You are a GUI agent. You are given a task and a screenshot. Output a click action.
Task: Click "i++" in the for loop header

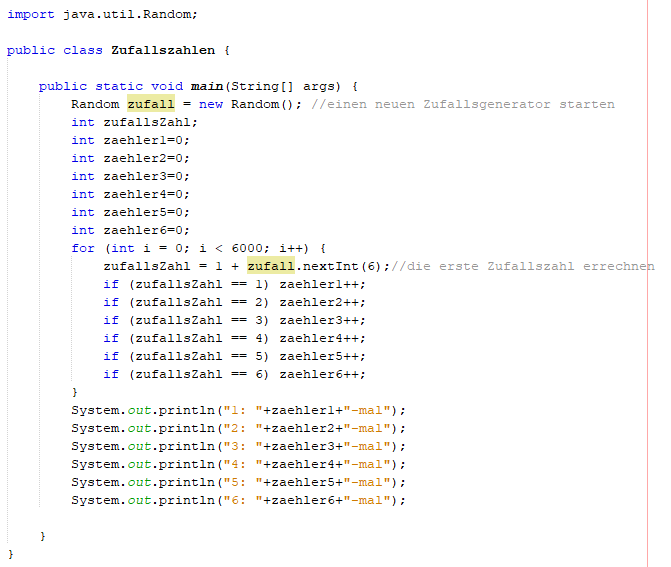coord(291,248)
